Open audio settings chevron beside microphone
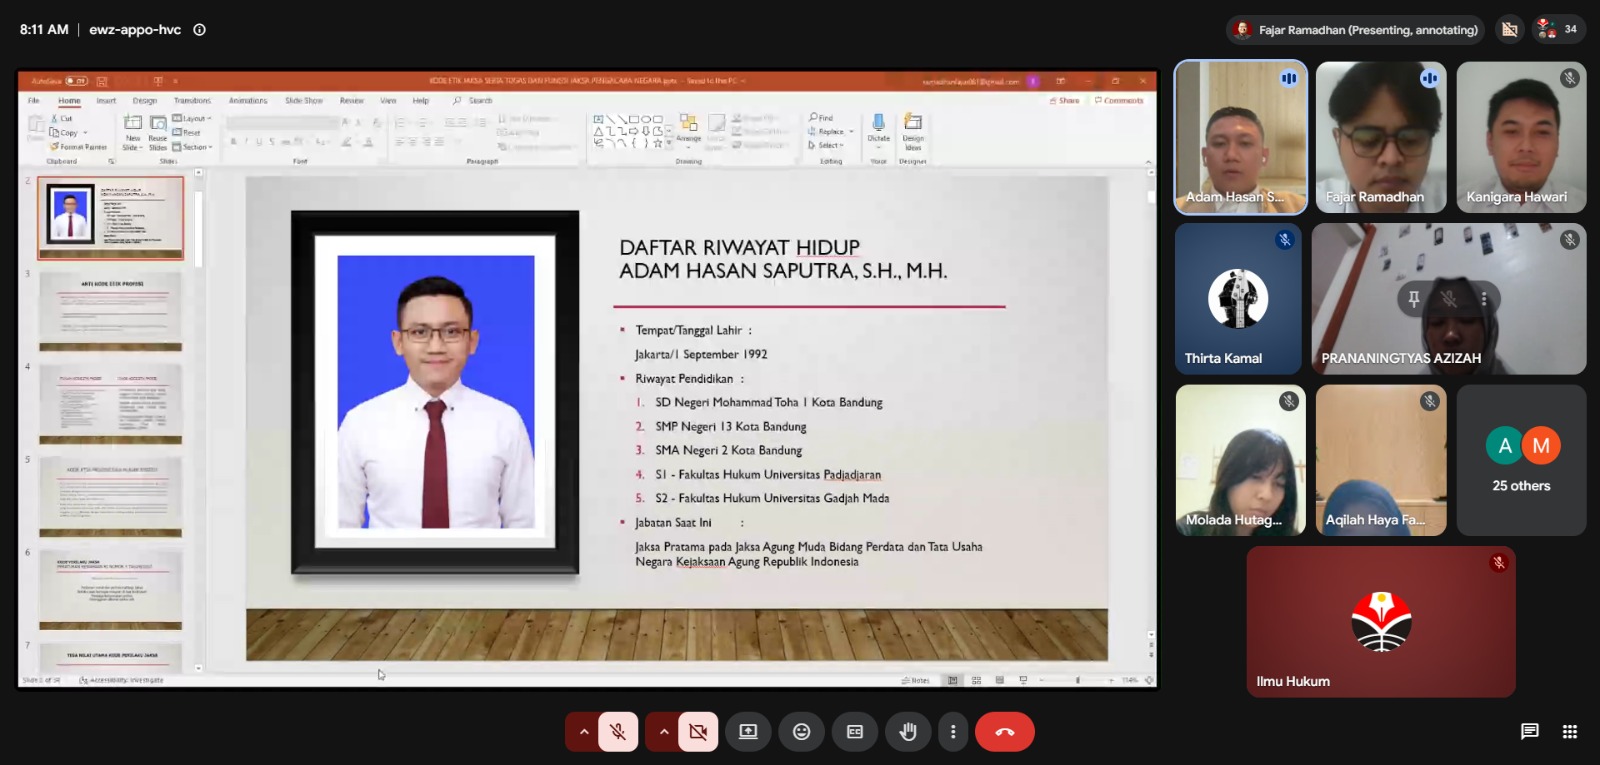Viewport: 1600px width, 765px height. coord(583,732)
